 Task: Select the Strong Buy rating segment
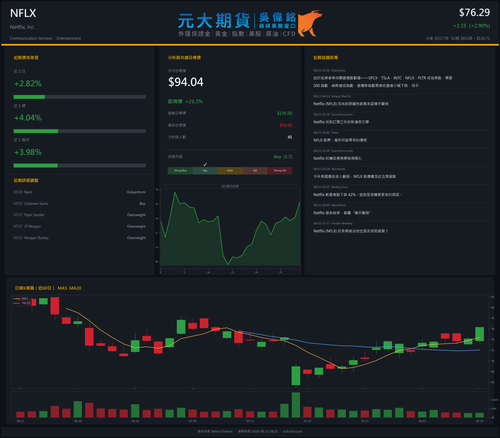click(x=180, y=171)
